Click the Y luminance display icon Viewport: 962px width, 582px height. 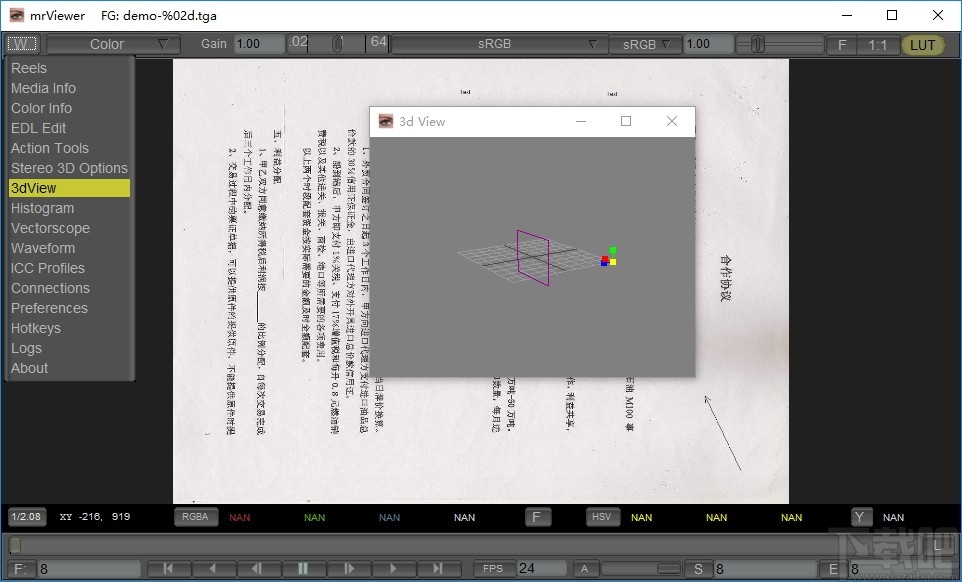pyautogui.click(x=860, y=517)
